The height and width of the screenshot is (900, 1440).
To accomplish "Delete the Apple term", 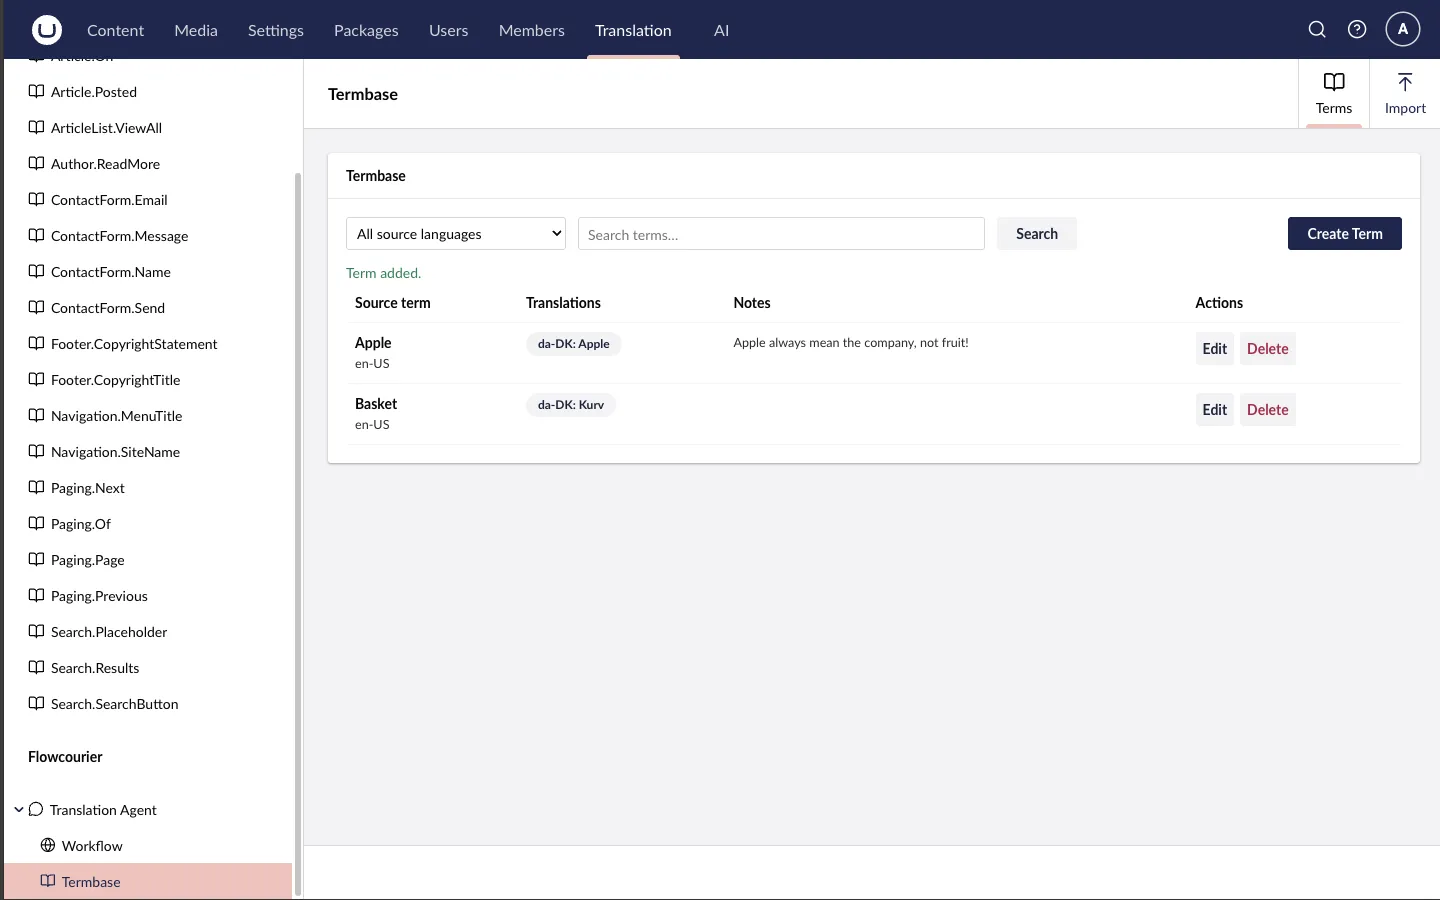I will coord(1268,349).
